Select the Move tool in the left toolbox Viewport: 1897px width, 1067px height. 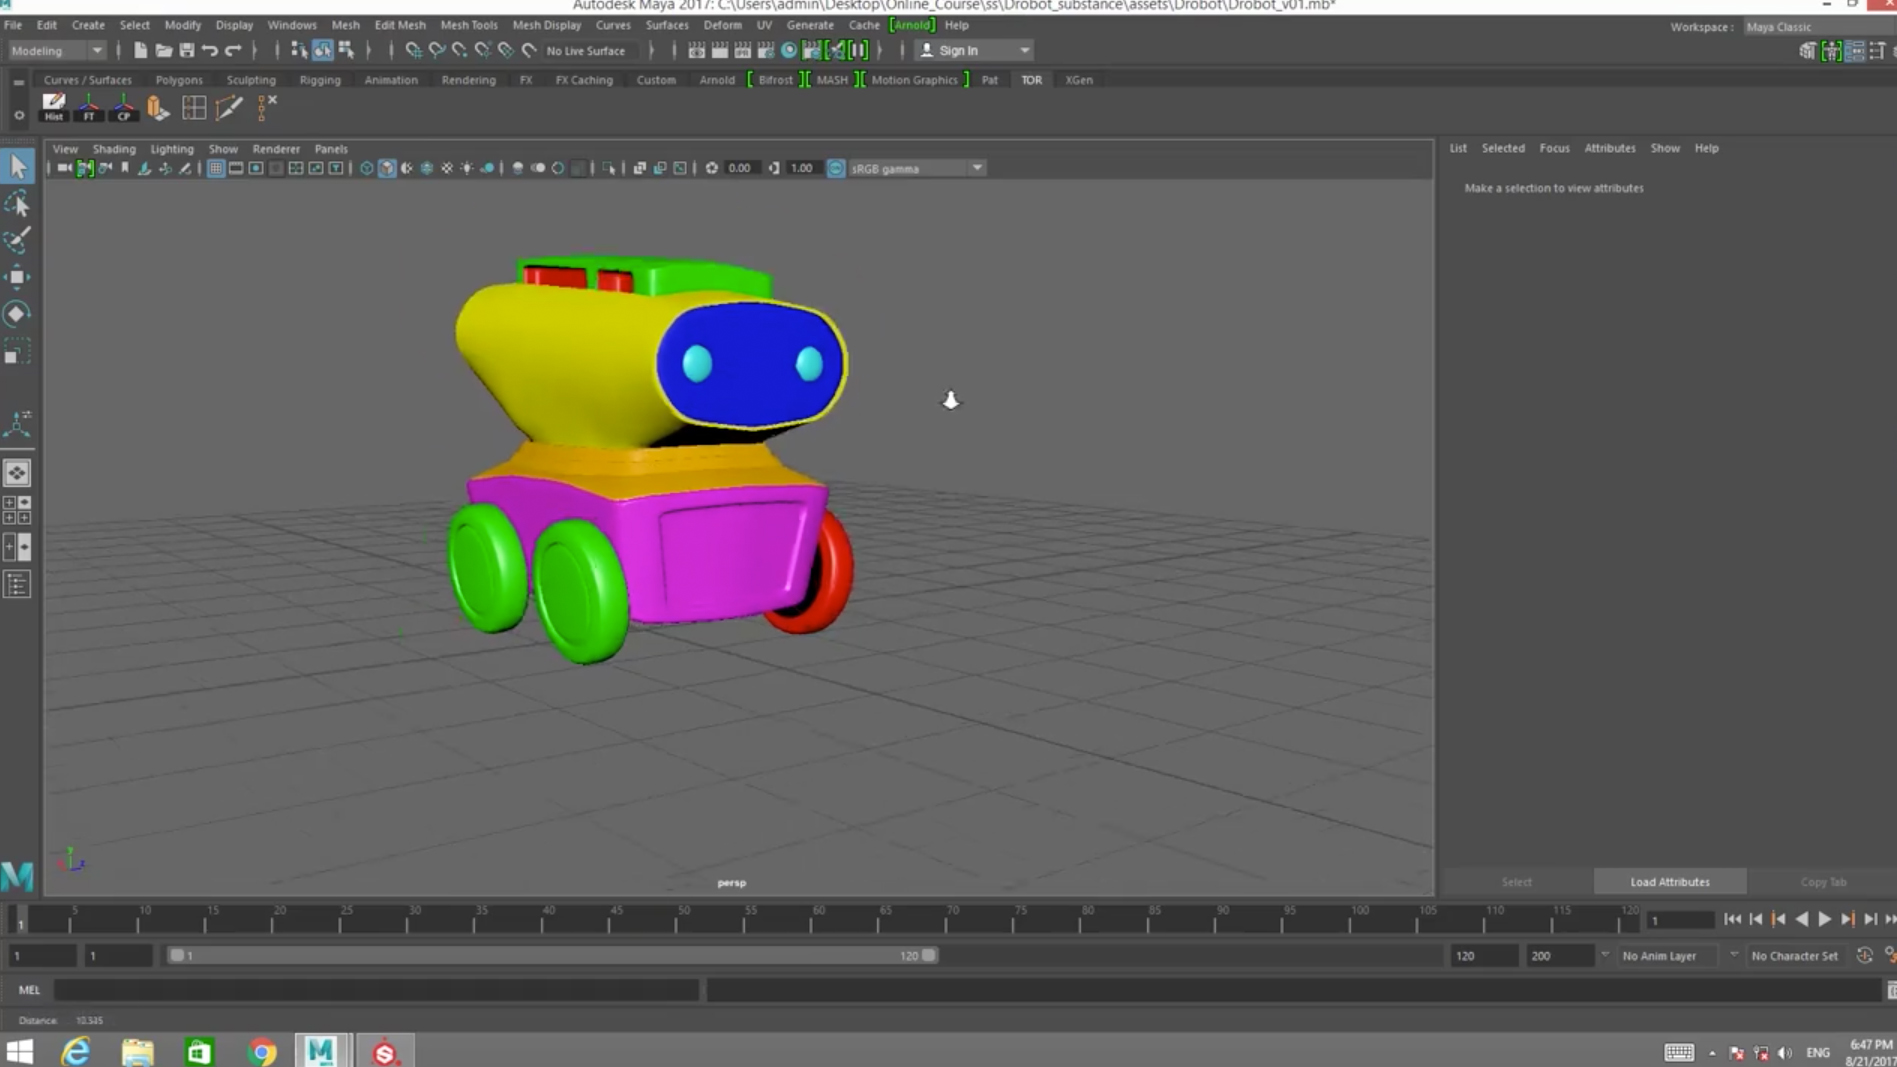(x=17, y=277)
